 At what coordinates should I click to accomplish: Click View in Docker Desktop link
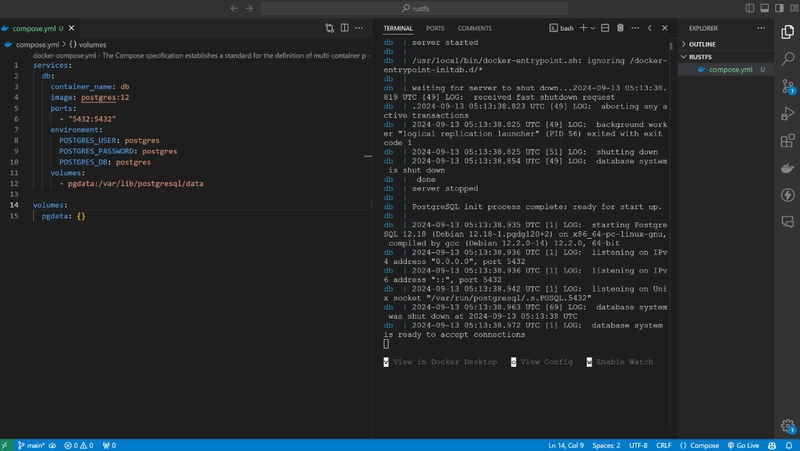click(440, 362)
